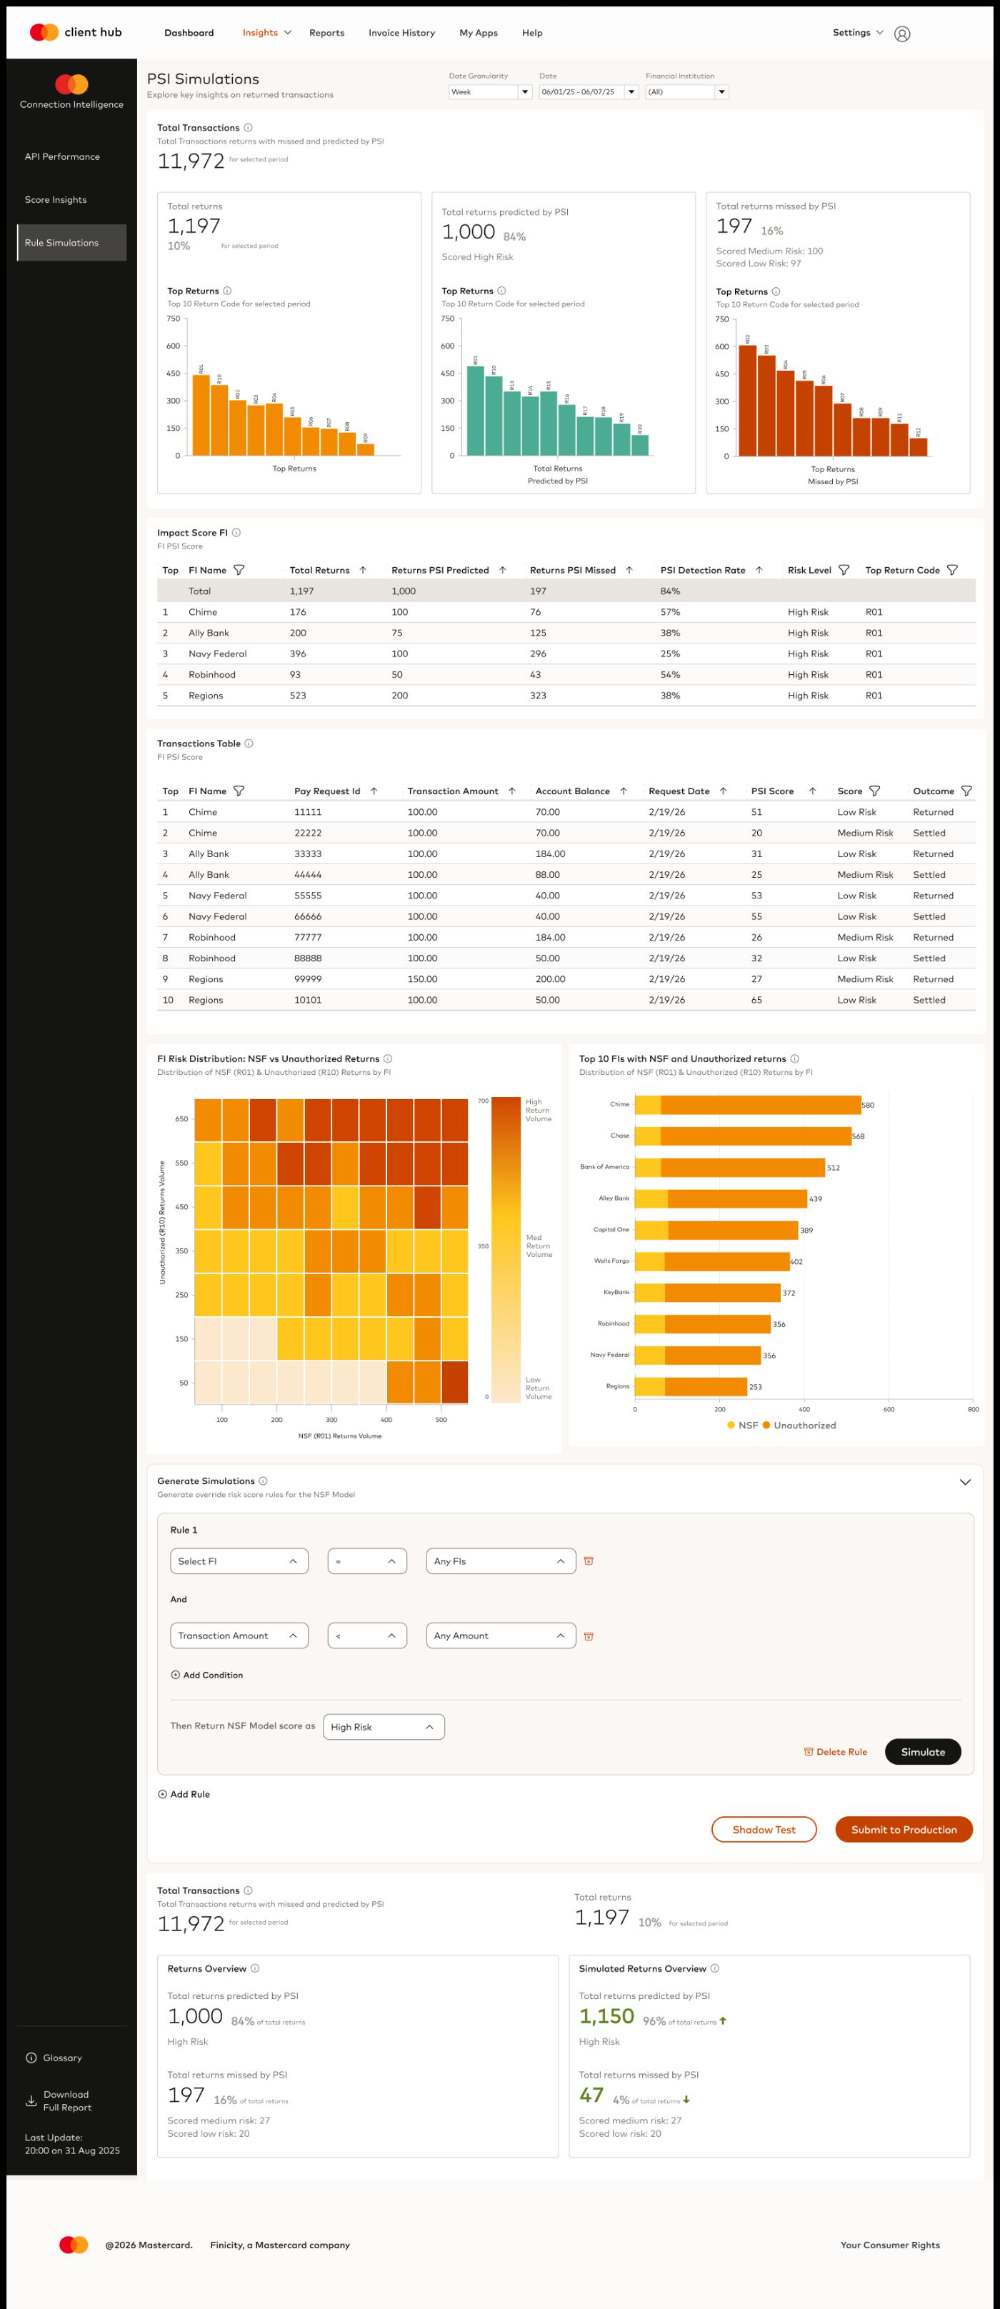
Task: Sort by Returns PSI Predicted arrow
Action: [x=503, y=570]
